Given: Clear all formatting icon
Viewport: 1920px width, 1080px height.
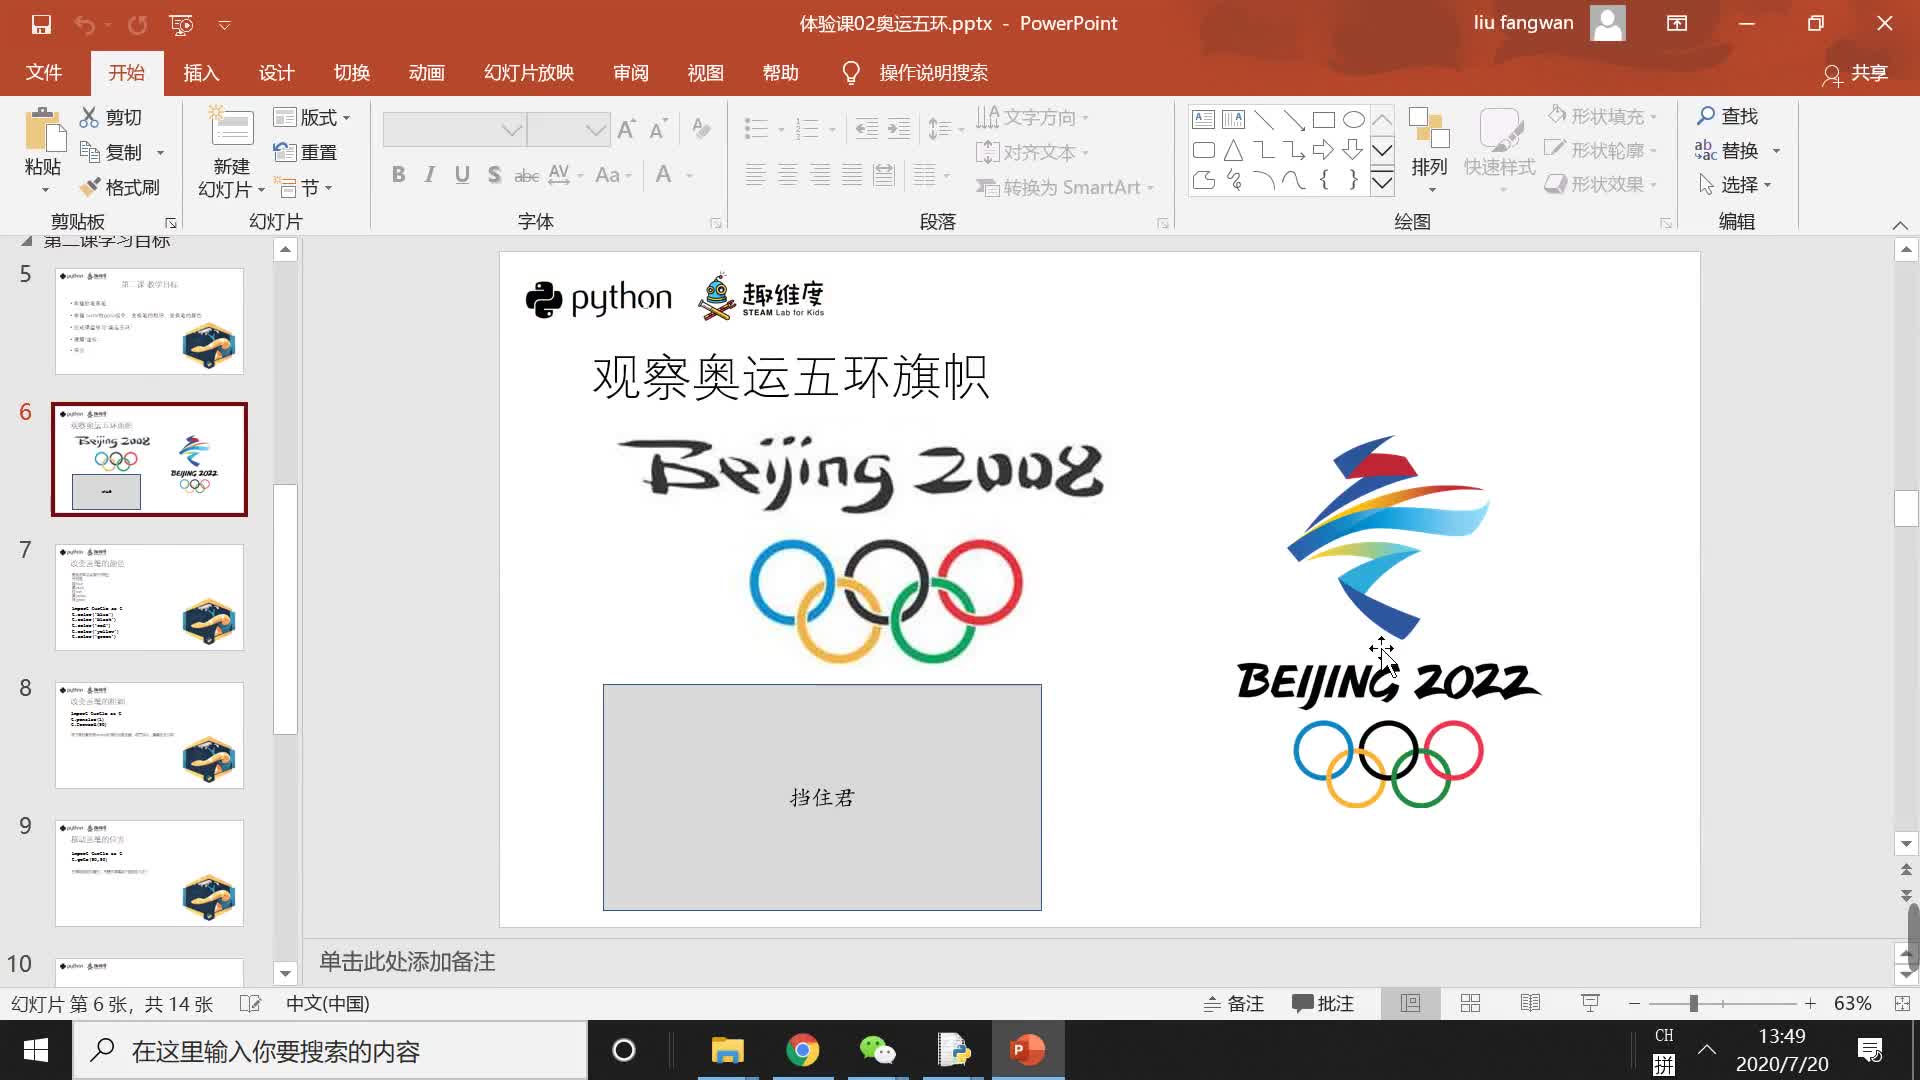Looking at the screenshot, I should [x=701, y=129].
